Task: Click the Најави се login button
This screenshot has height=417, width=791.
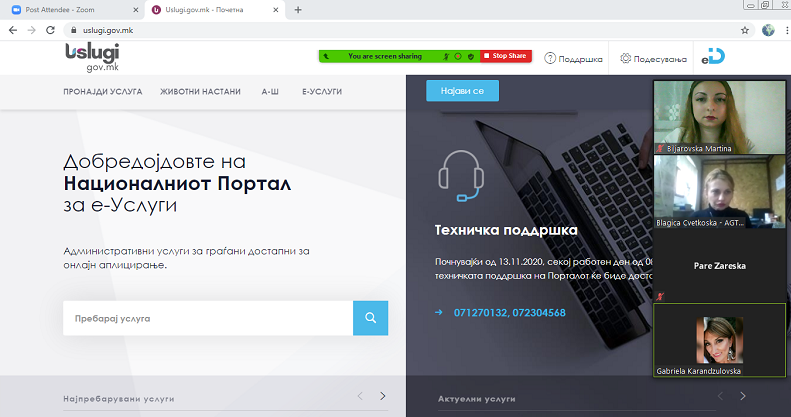Action: (x=462, y=91)
